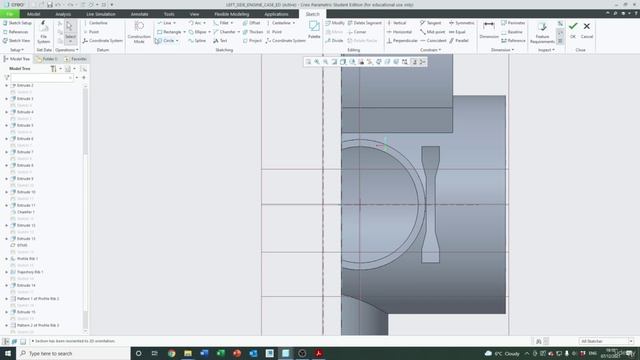Switch to the Analysis ribbon tab
640x360 pixels.
point(63,14)
